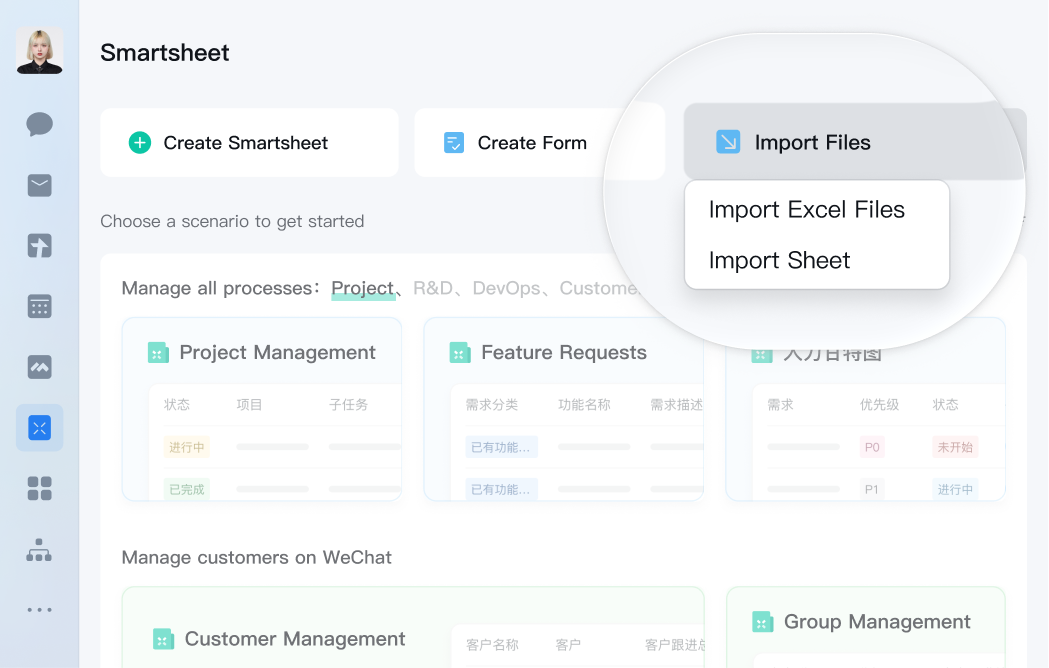
Task: Open the meeting icon below calendar
Action: 39,367
